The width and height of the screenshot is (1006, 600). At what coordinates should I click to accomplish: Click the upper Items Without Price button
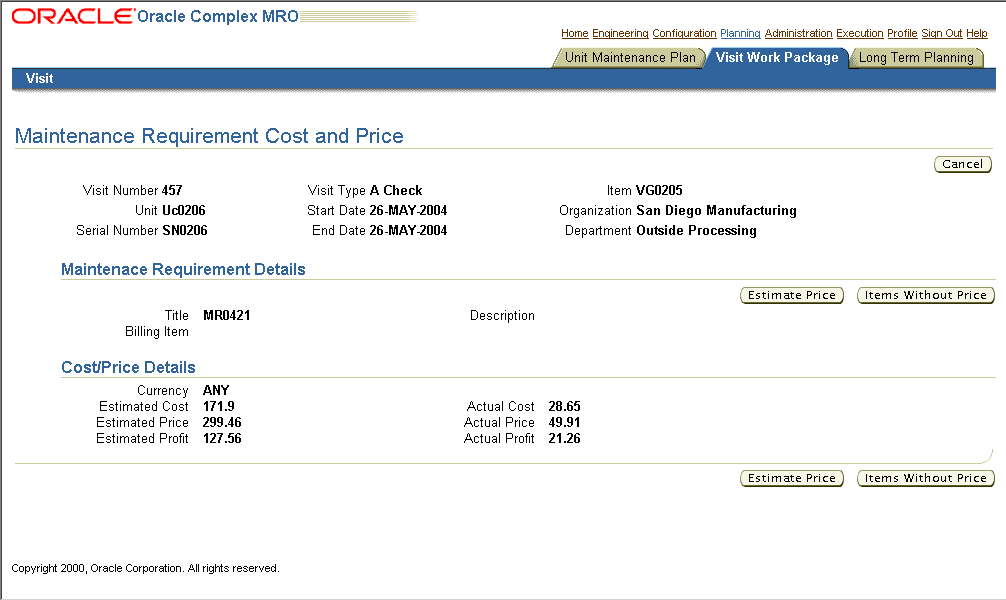click(x=926, y=295)
